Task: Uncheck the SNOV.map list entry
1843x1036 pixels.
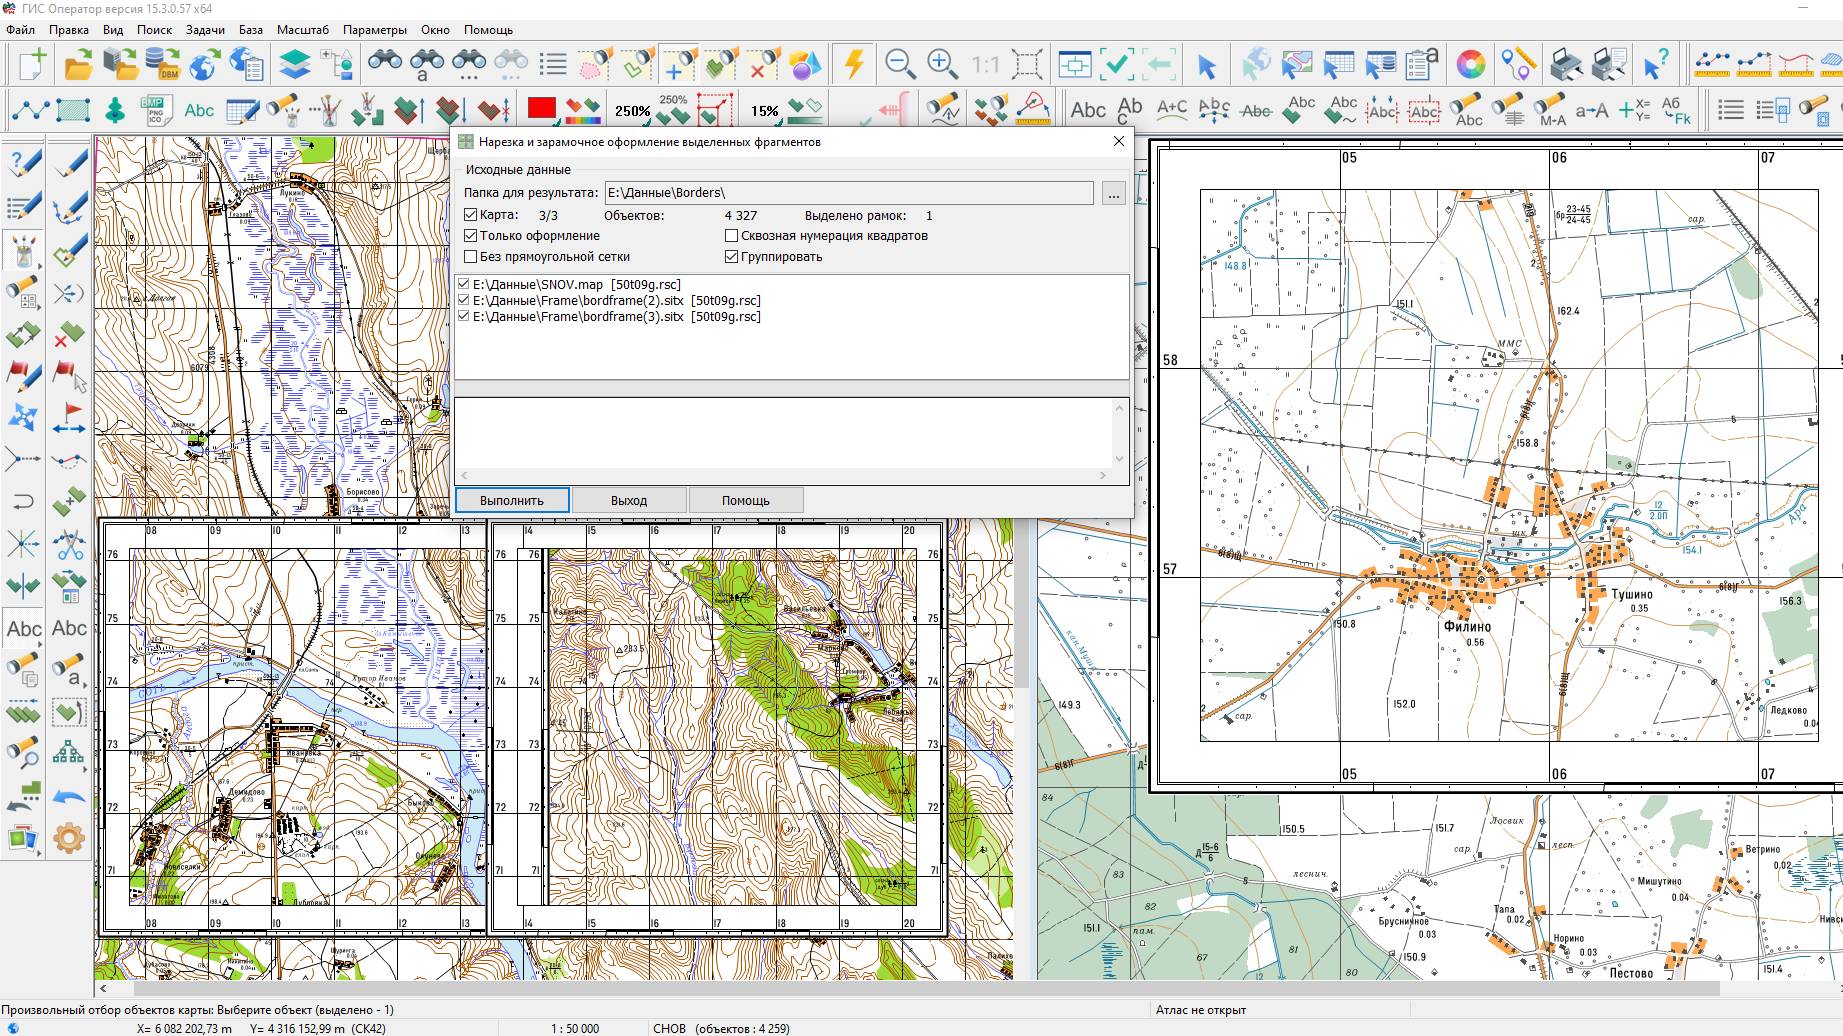Action: click(463, 285)
